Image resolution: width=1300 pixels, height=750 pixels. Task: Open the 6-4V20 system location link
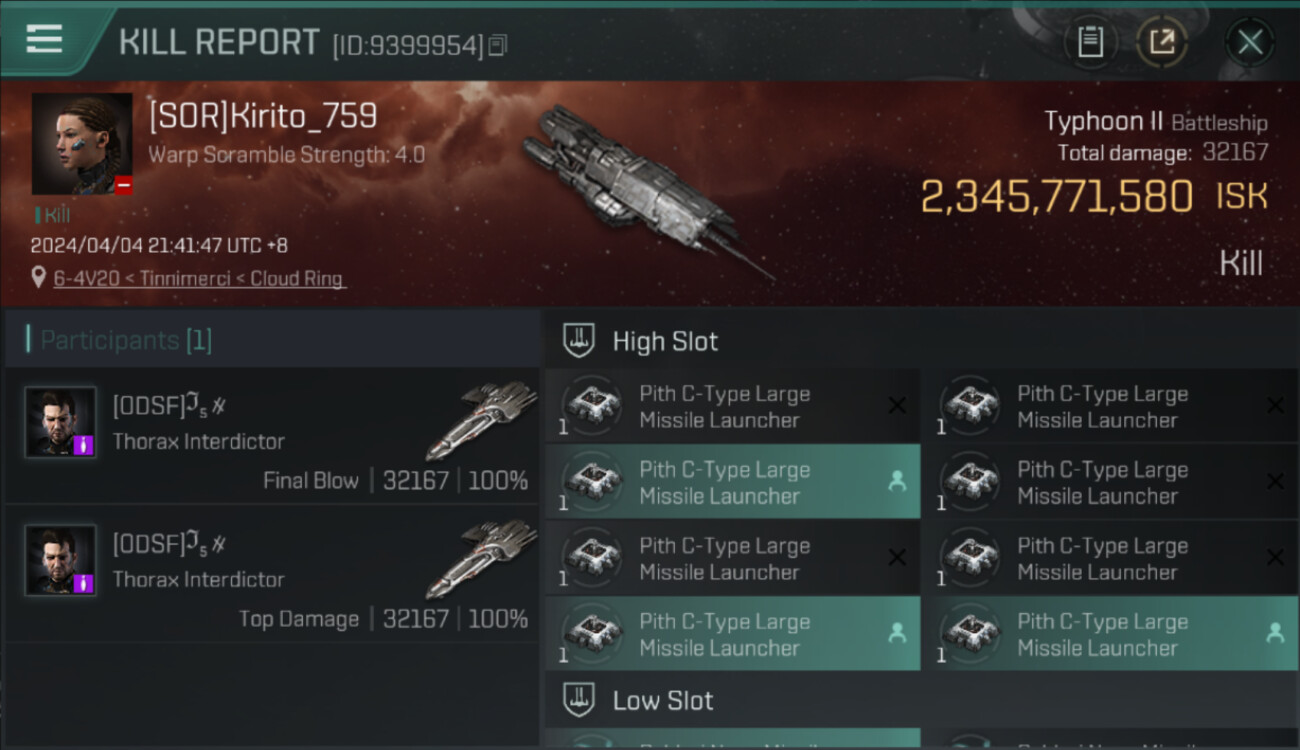pyautogui.click(x=198, y=279)
